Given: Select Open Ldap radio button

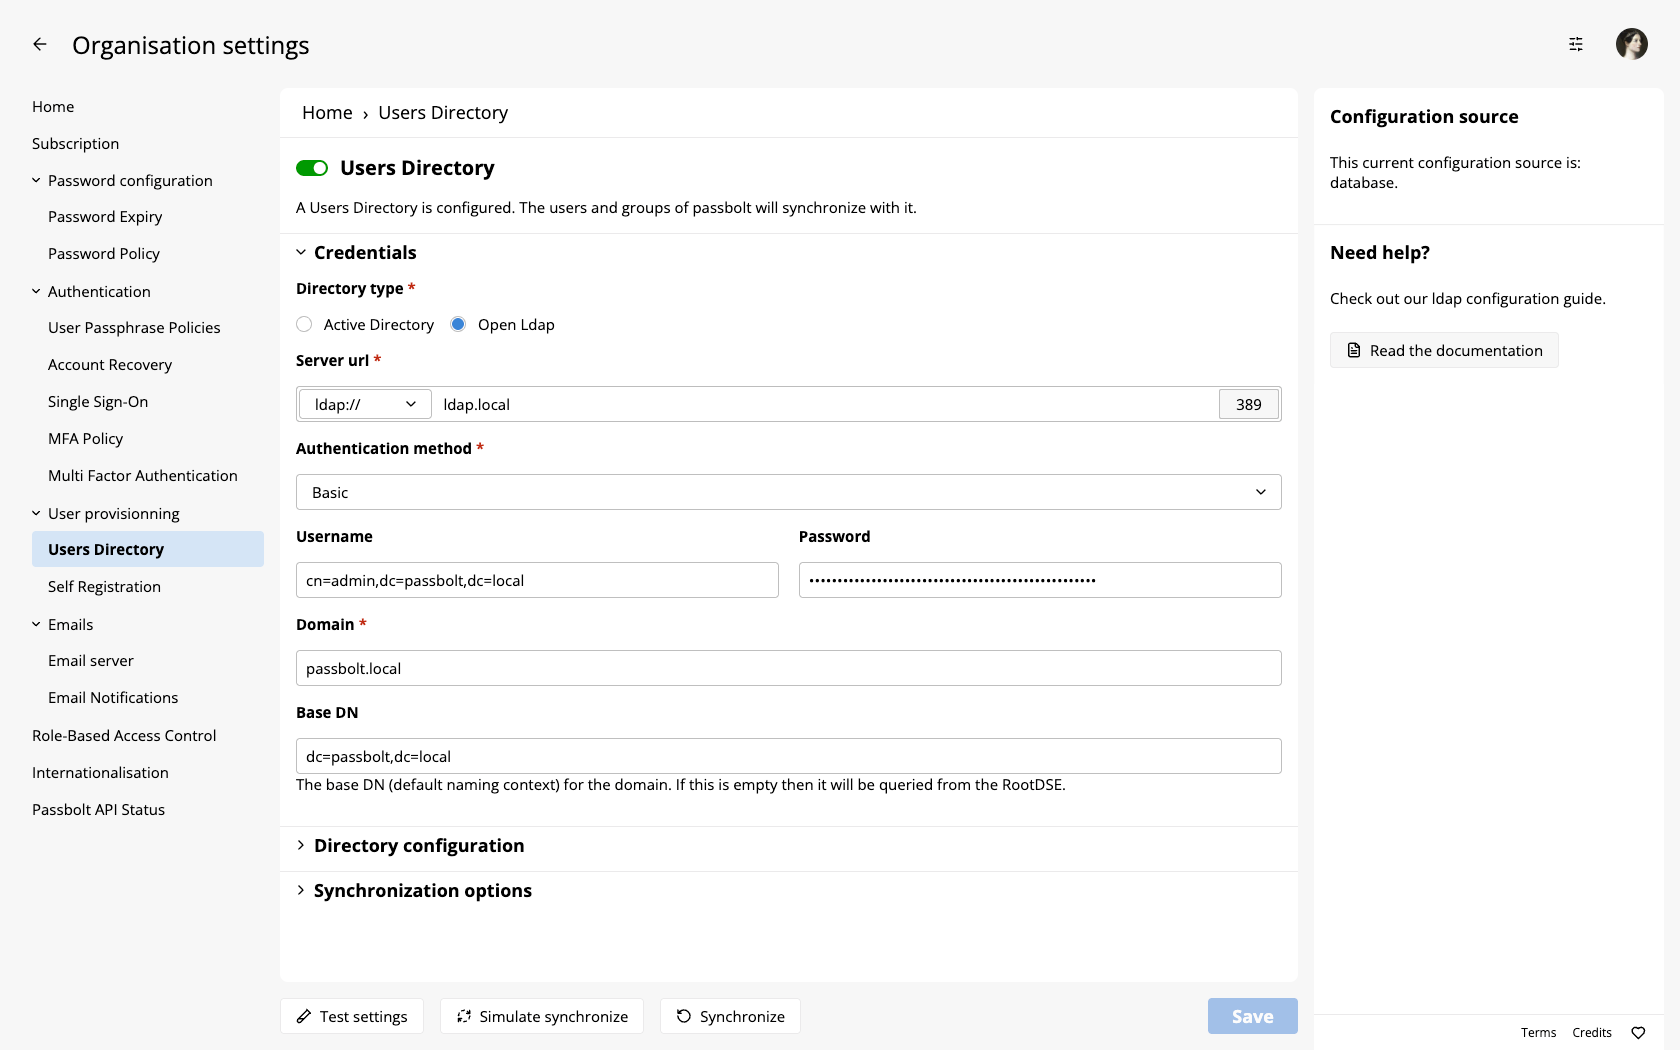Looking at the screenshot, I should click(x=458, y=324).
